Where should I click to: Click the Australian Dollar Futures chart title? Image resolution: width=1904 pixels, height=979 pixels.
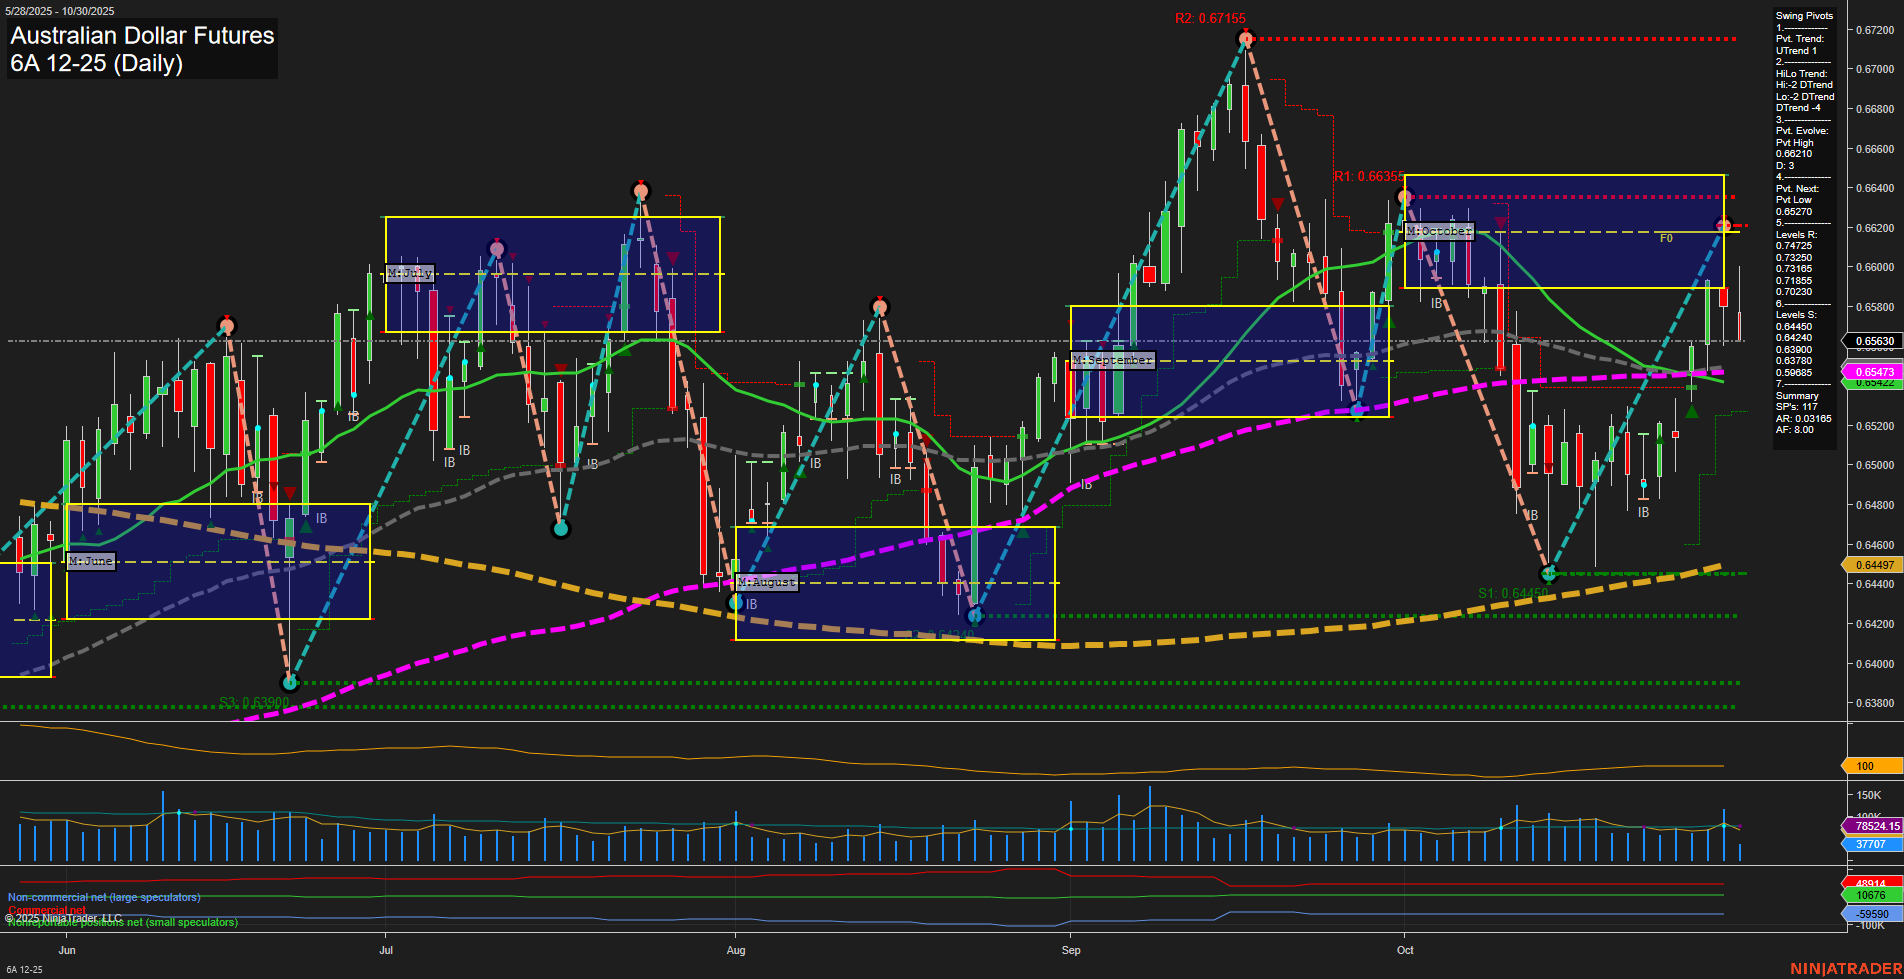142,36
